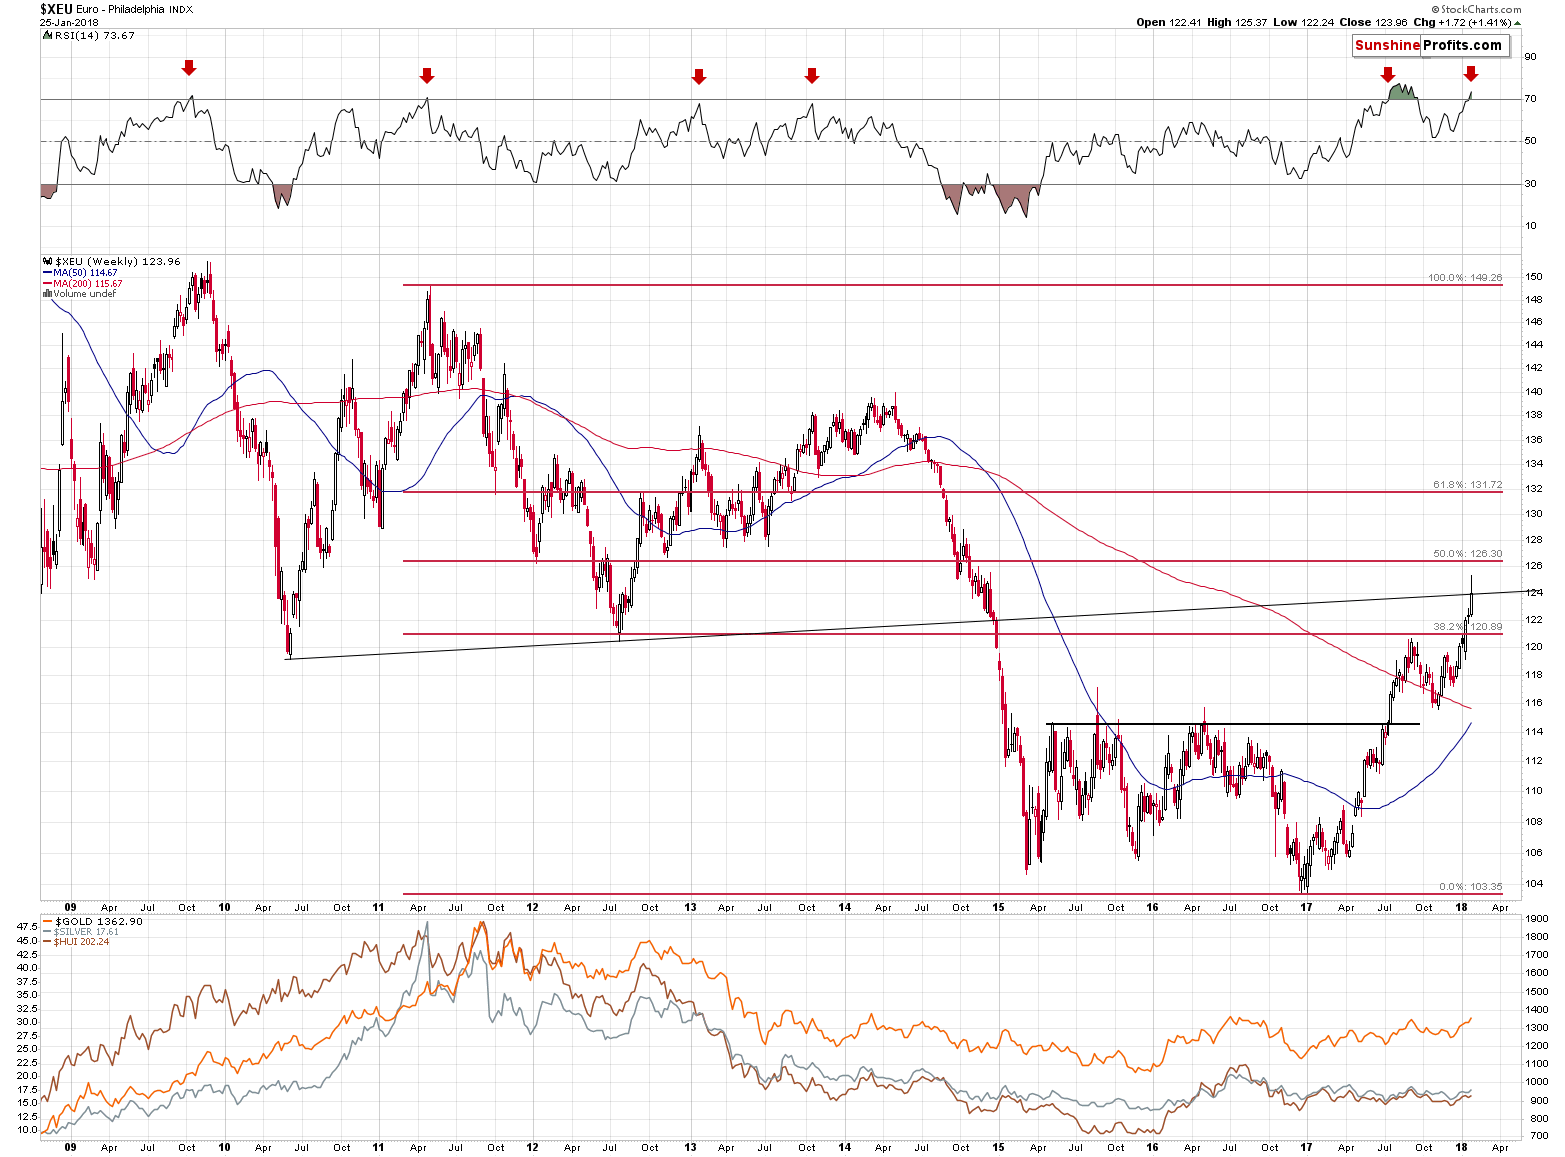
Task: Click the red arrow above the October 2013 RSI peak
Action: pyautogui.click(x=812, y=76)
